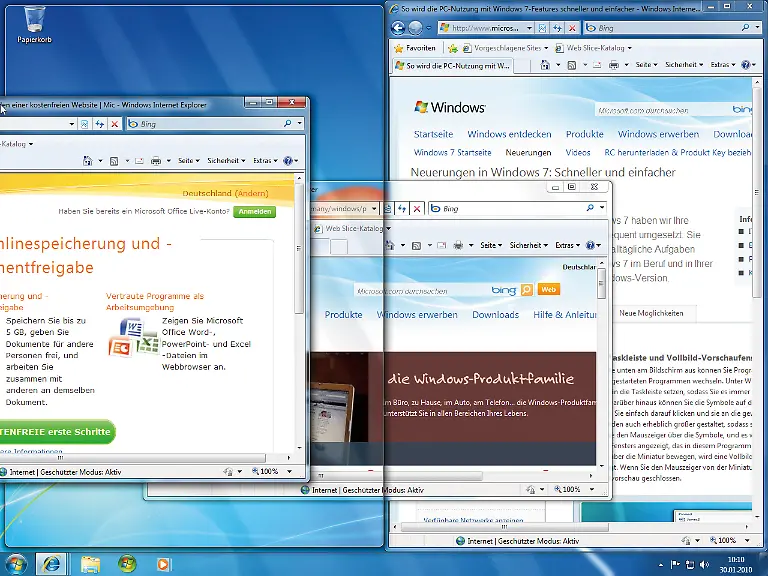Viewport: 768px width, 576px height.
Task: Click the green Anmelden button
Action: (254, 212)
